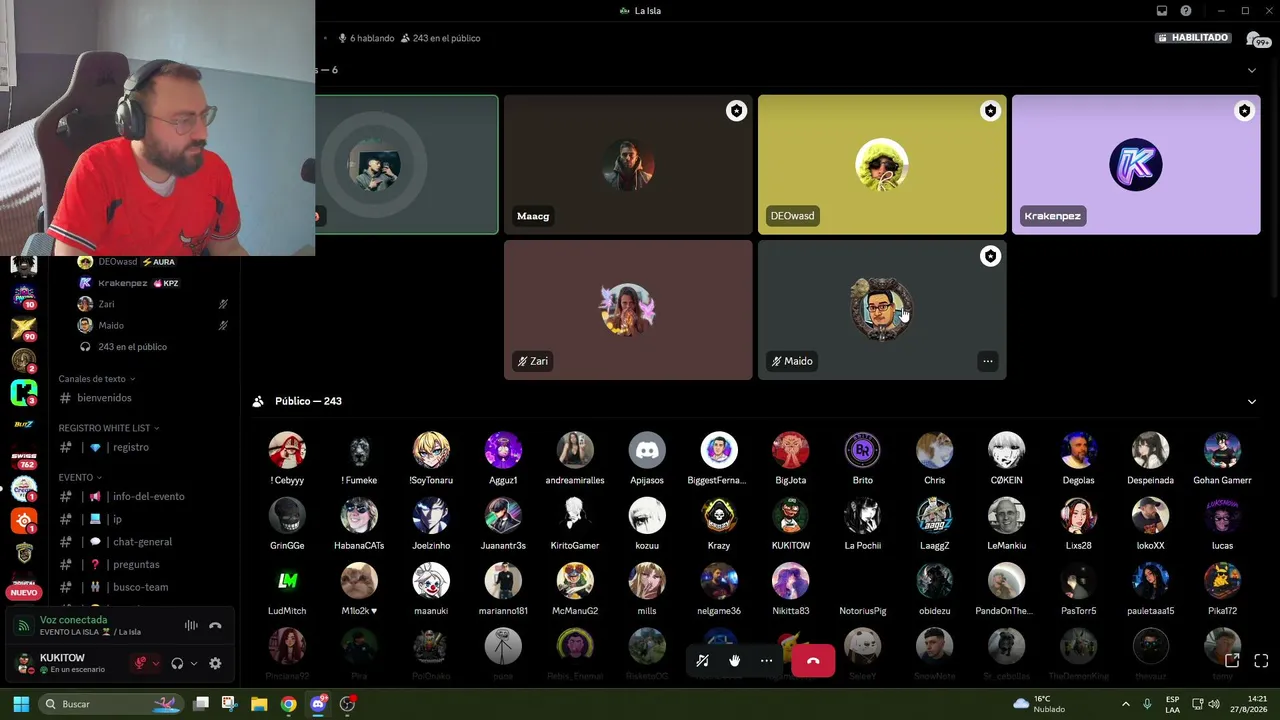Open User Settings gear
The width and height of the screenshot is (1280, 720).
(215, 663)
